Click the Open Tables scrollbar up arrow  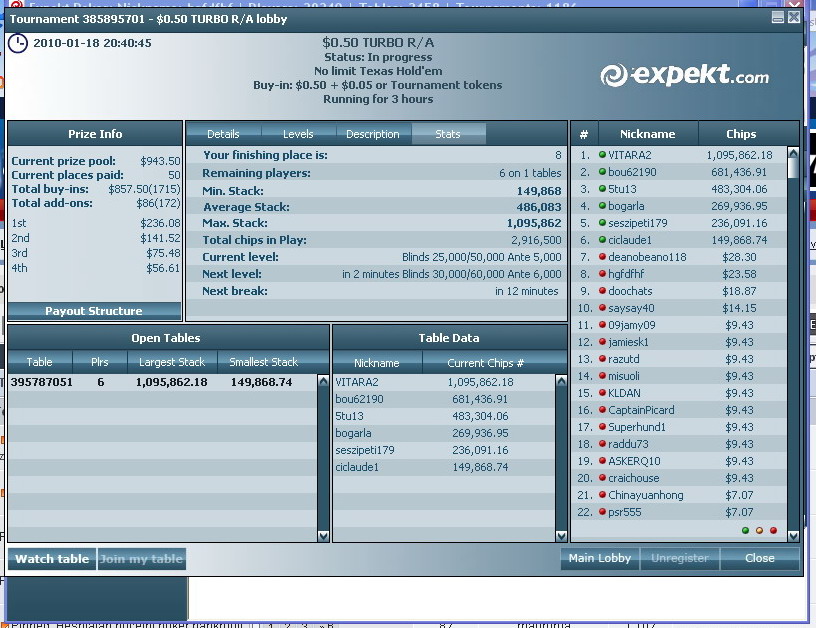click(323, 381)
